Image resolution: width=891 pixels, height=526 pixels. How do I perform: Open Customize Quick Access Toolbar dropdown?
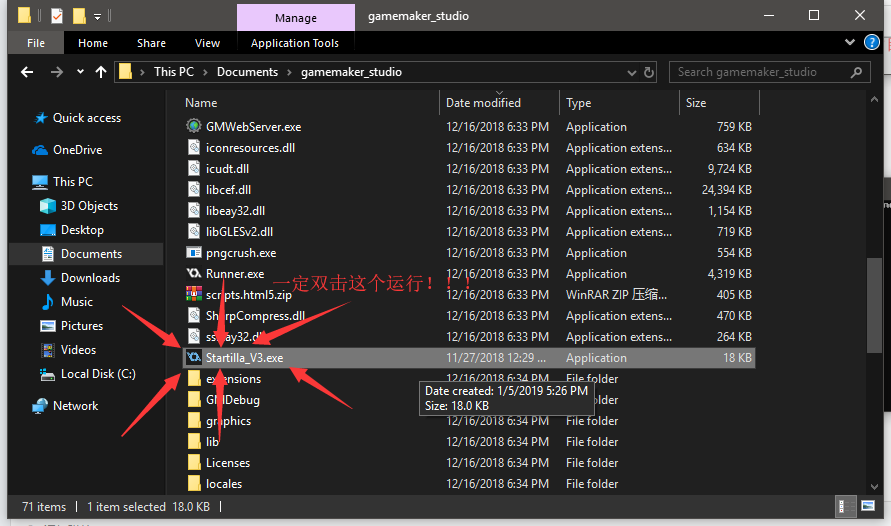click(x=97, y=17)
